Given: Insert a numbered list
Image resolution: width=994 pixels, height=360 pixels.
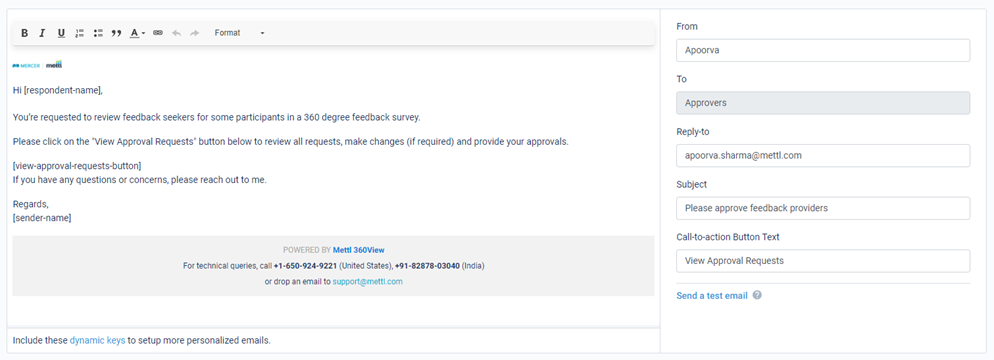Looking at the screenshot, I should [79, 33].
